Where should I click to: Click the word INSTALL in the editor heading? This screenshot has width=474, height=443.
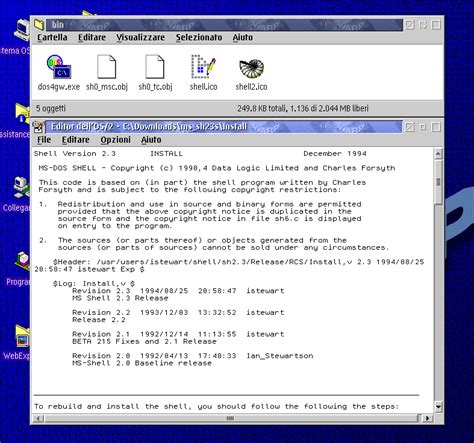pyautogui.click(x=166, y=154)
